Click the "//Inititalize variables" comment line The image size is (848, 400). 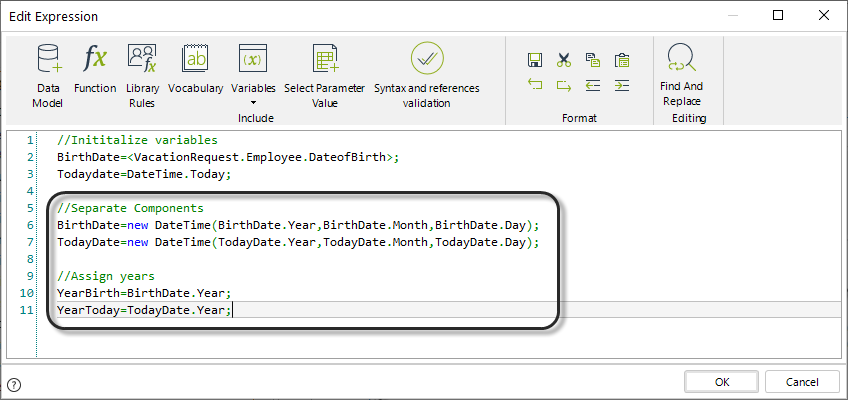pos(137,141)
